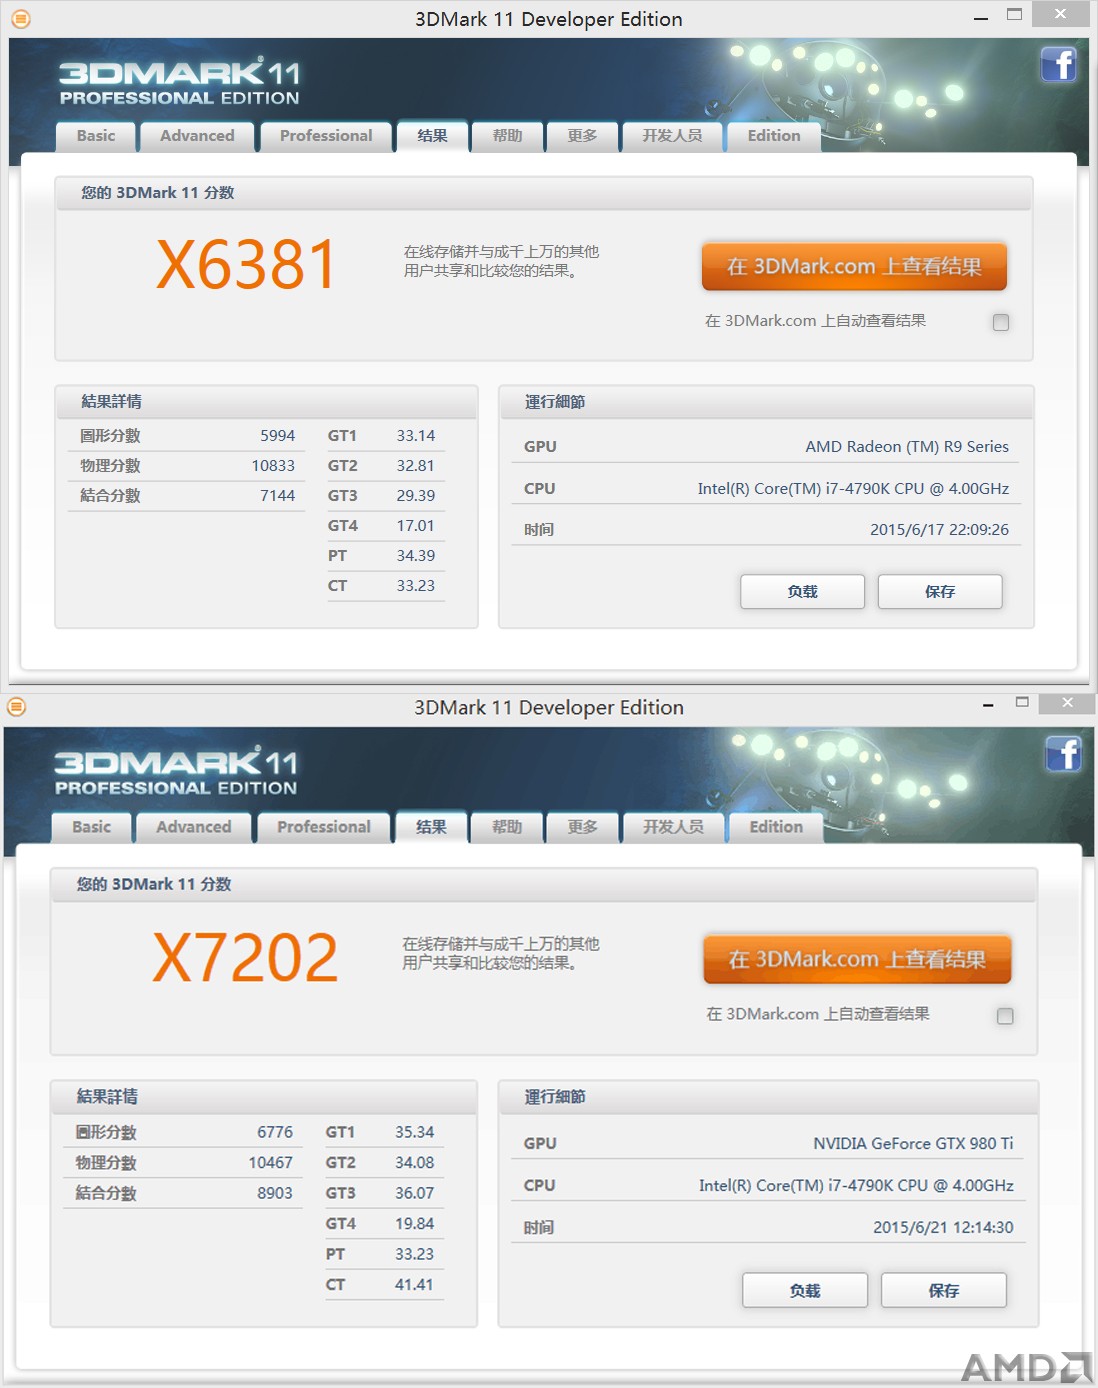Click the GT4 value 17.01
Image resolution: width=1098 pixels, height=1388 pixels.
pyautogui.click(x=416, y=526)
